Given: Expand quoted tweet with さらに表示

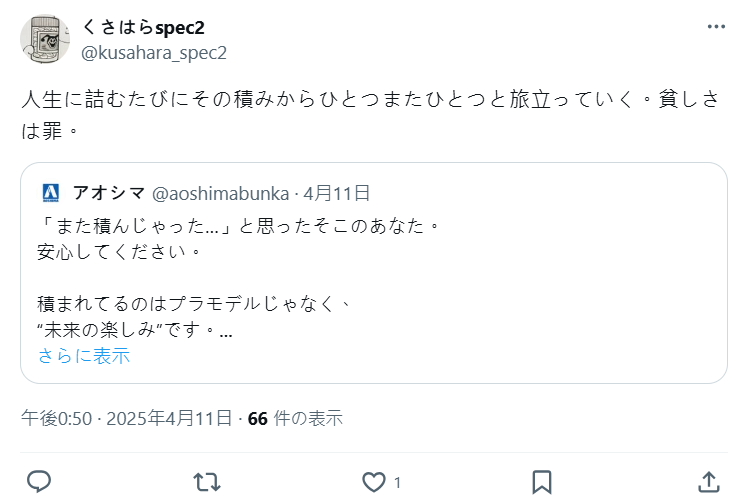Looking at the screenshot, I should [84, 356].
